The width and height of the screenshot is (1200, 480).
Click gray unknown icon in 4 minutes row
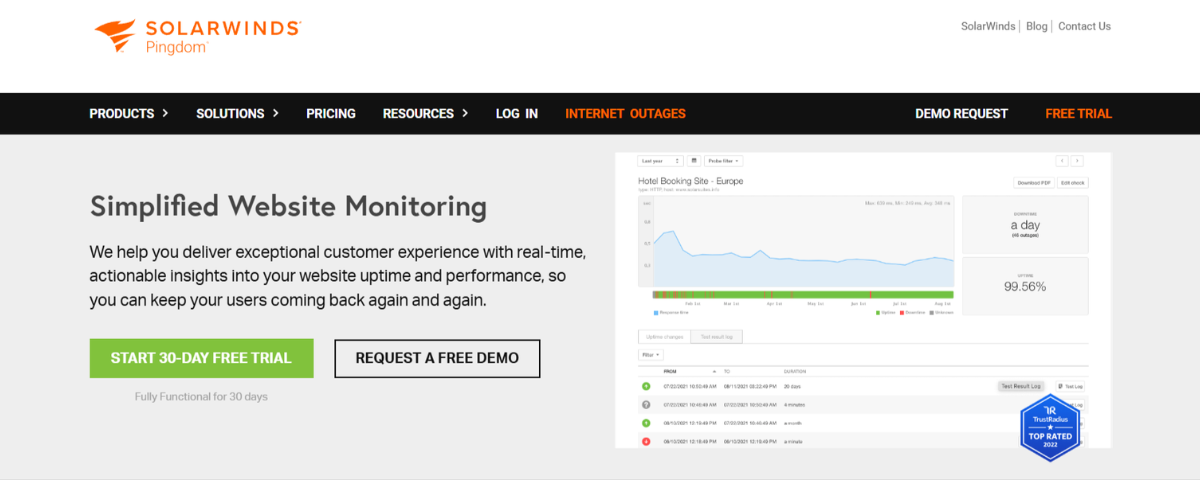pyautogui.click(x=646, y=404)
